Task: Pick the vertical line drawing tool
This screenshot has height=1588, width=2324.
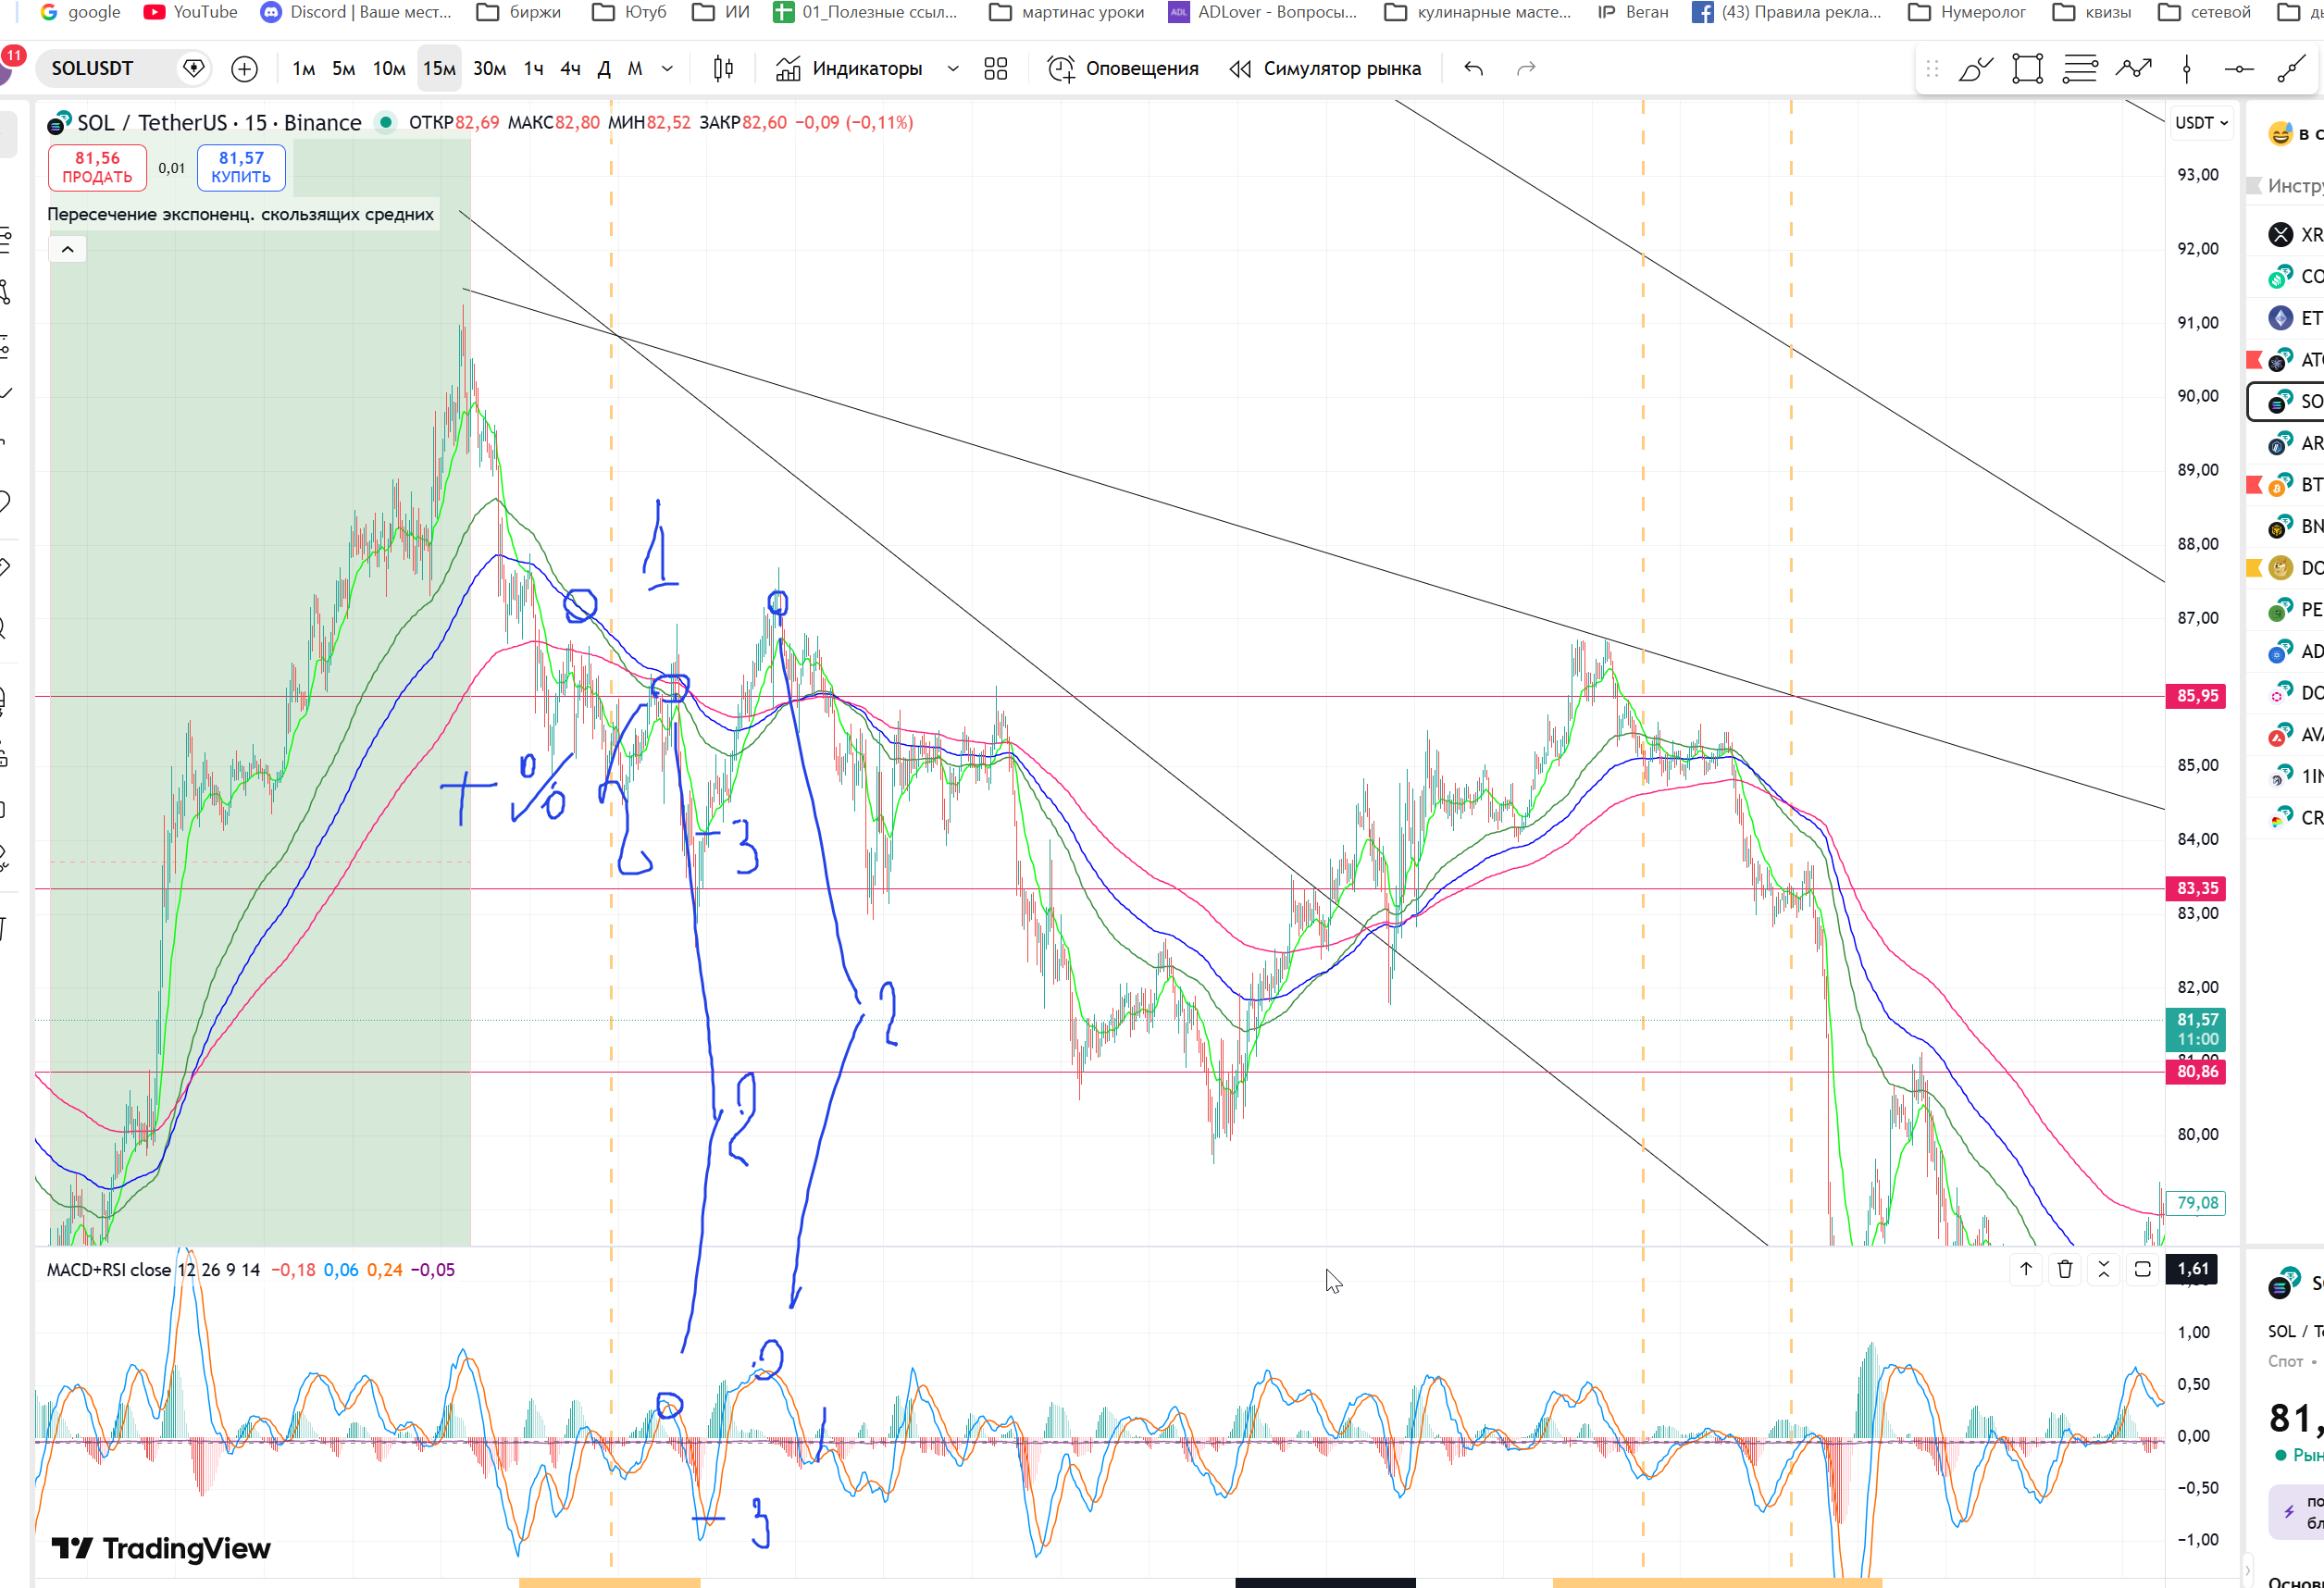Action: coord(2187,69)
